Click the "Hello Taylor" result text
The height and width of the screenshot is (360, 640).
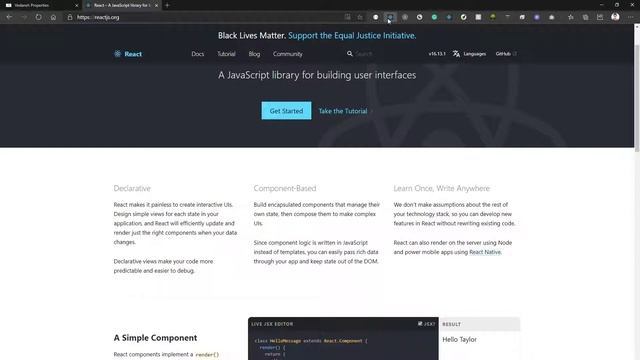(459, 339)
